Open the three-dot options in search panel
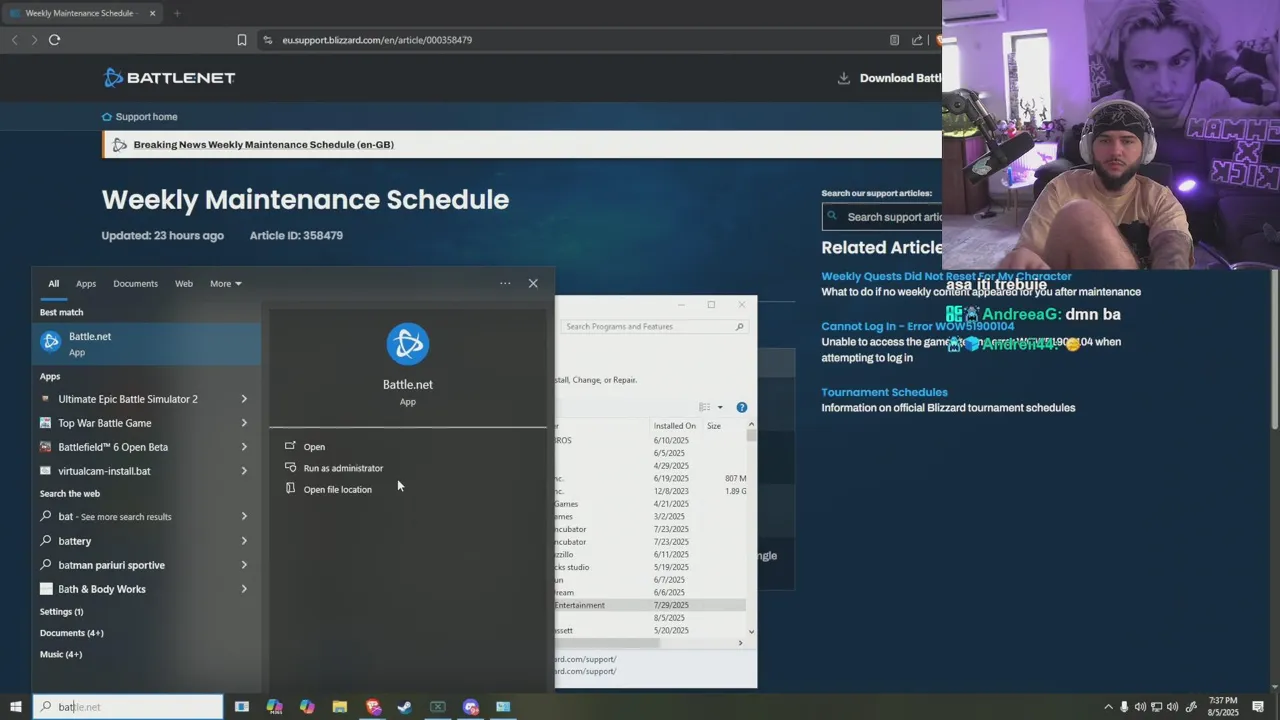Image resolution: width=1280 pixels, height=720 pixels. [505, 284]
